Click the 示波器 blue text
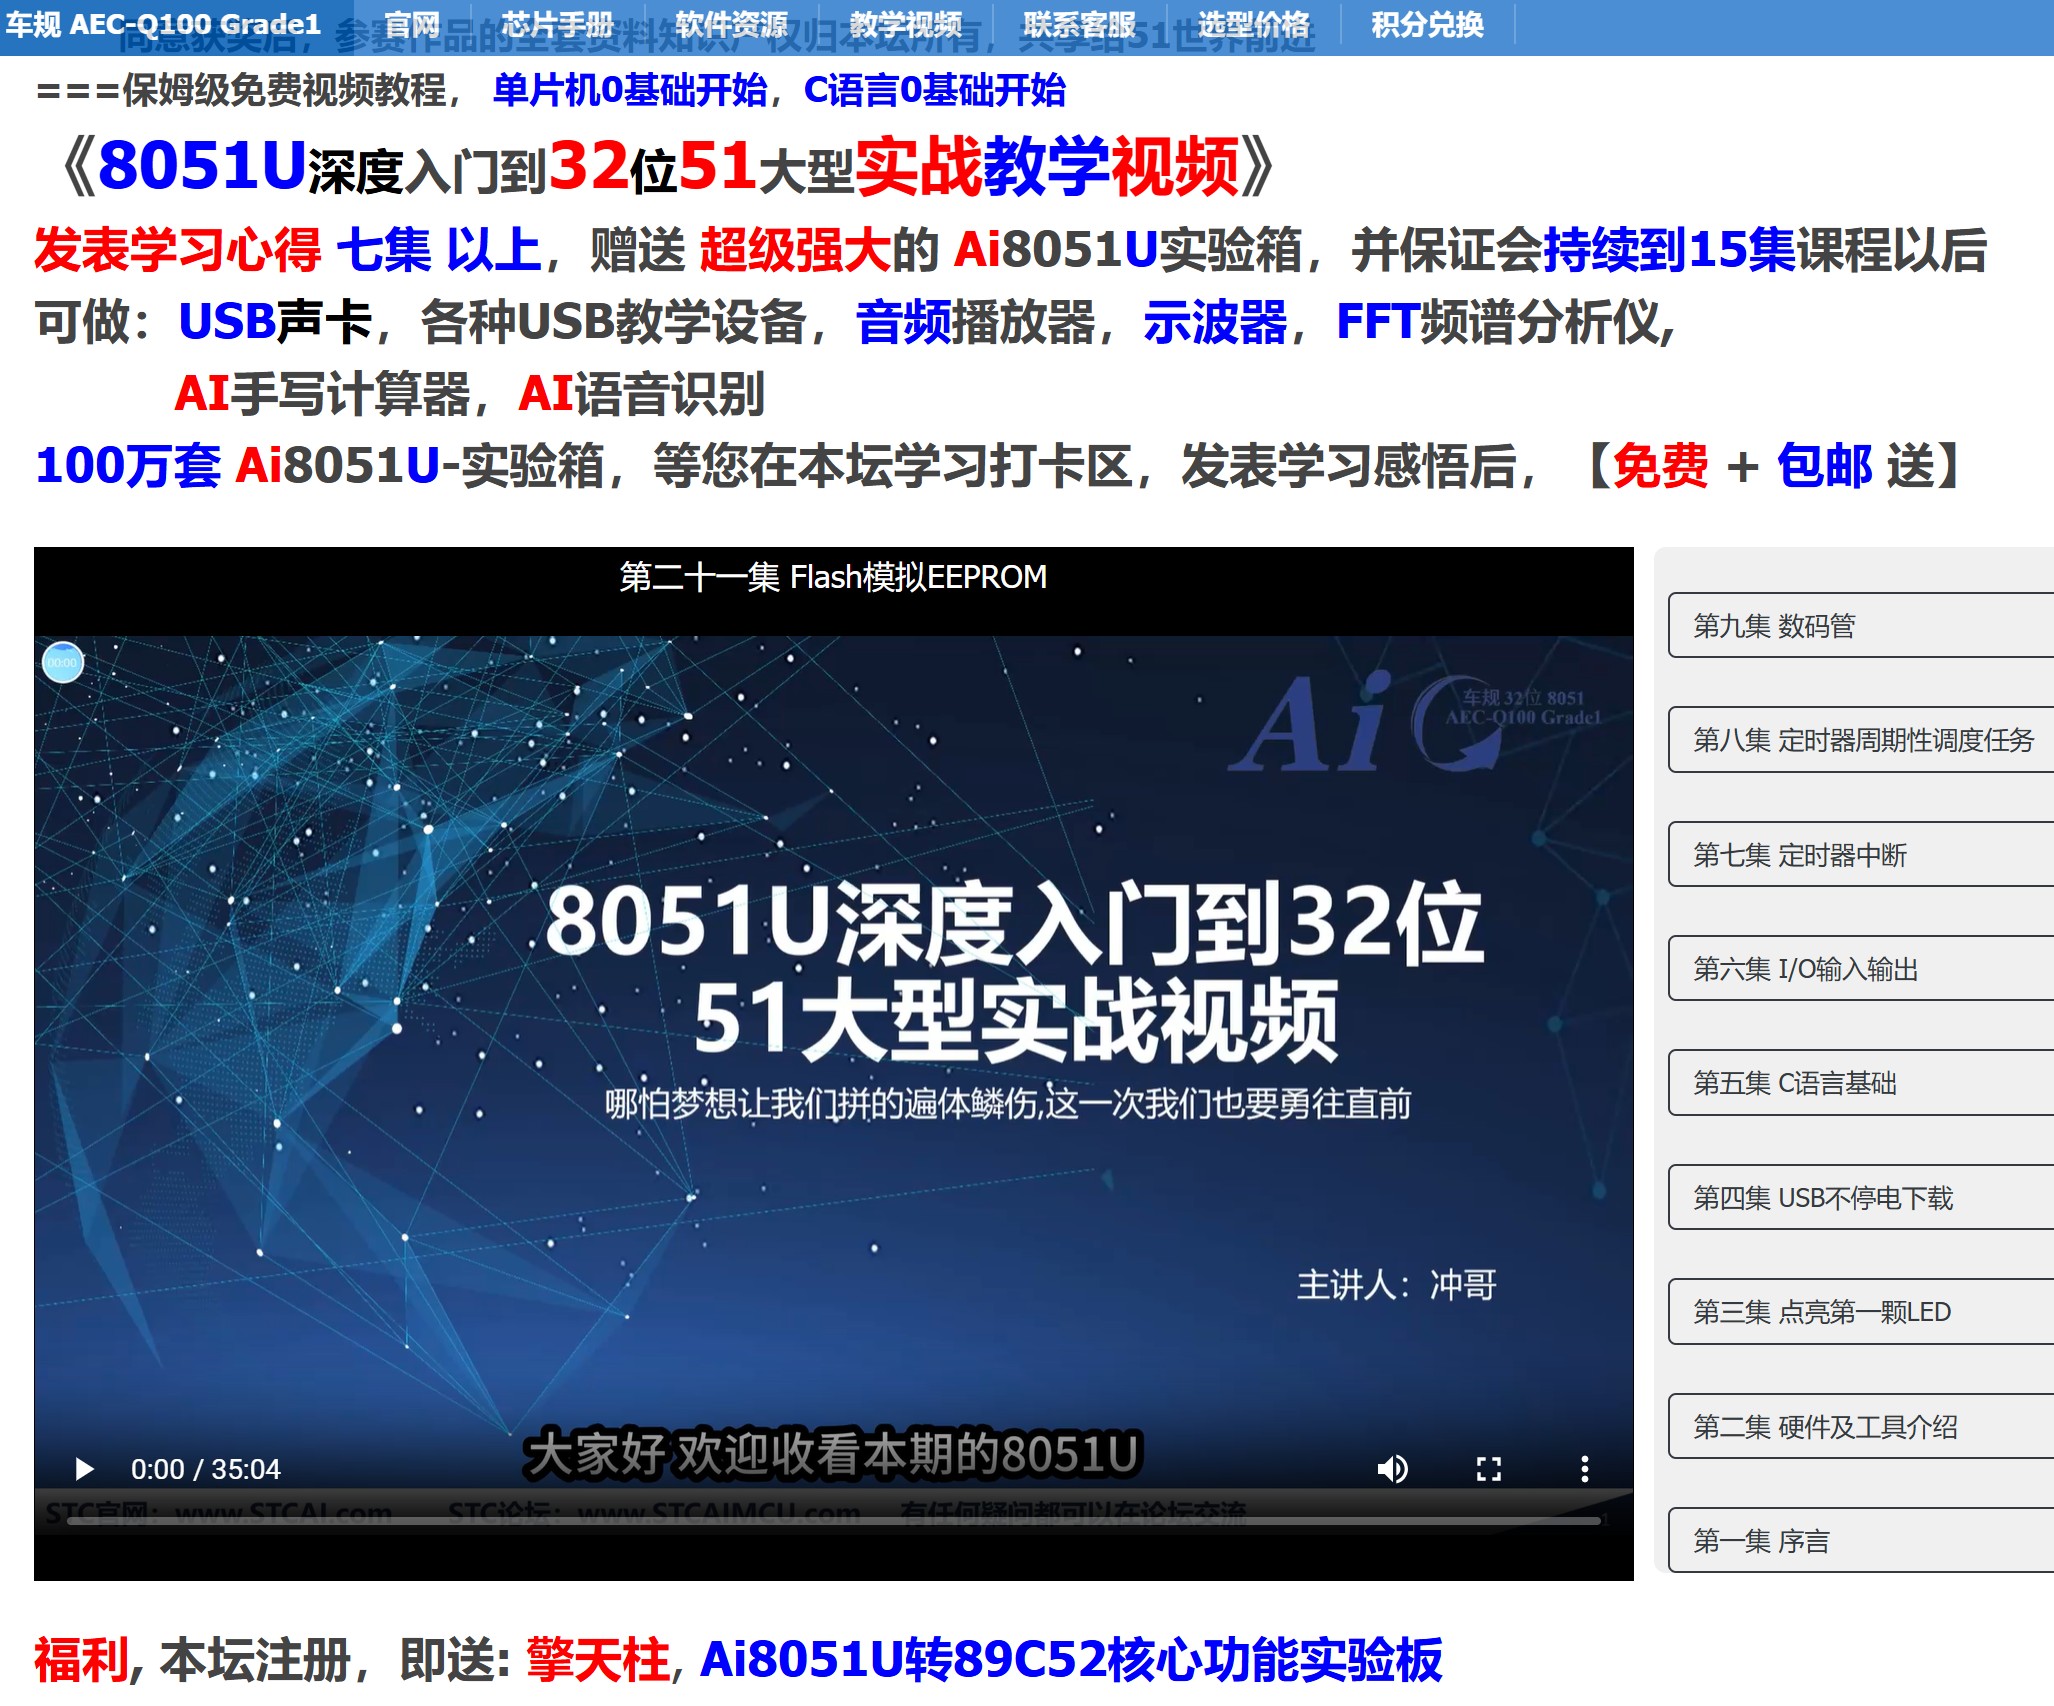Image resolution: width=2054 pixels, height=1706 pixels. coord(1215,322)
